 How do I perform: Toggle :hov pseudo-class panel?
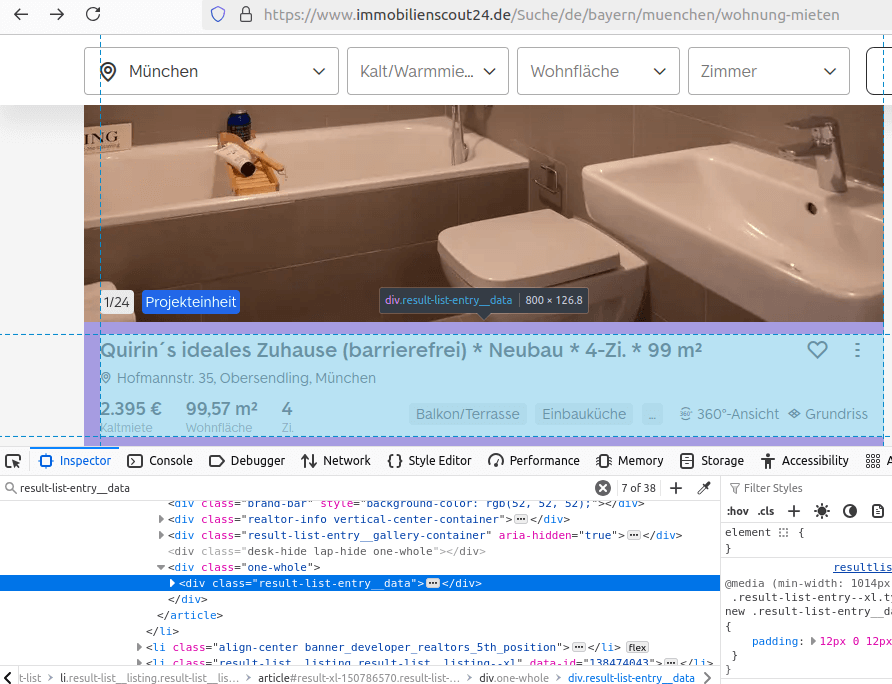[737, 511]
